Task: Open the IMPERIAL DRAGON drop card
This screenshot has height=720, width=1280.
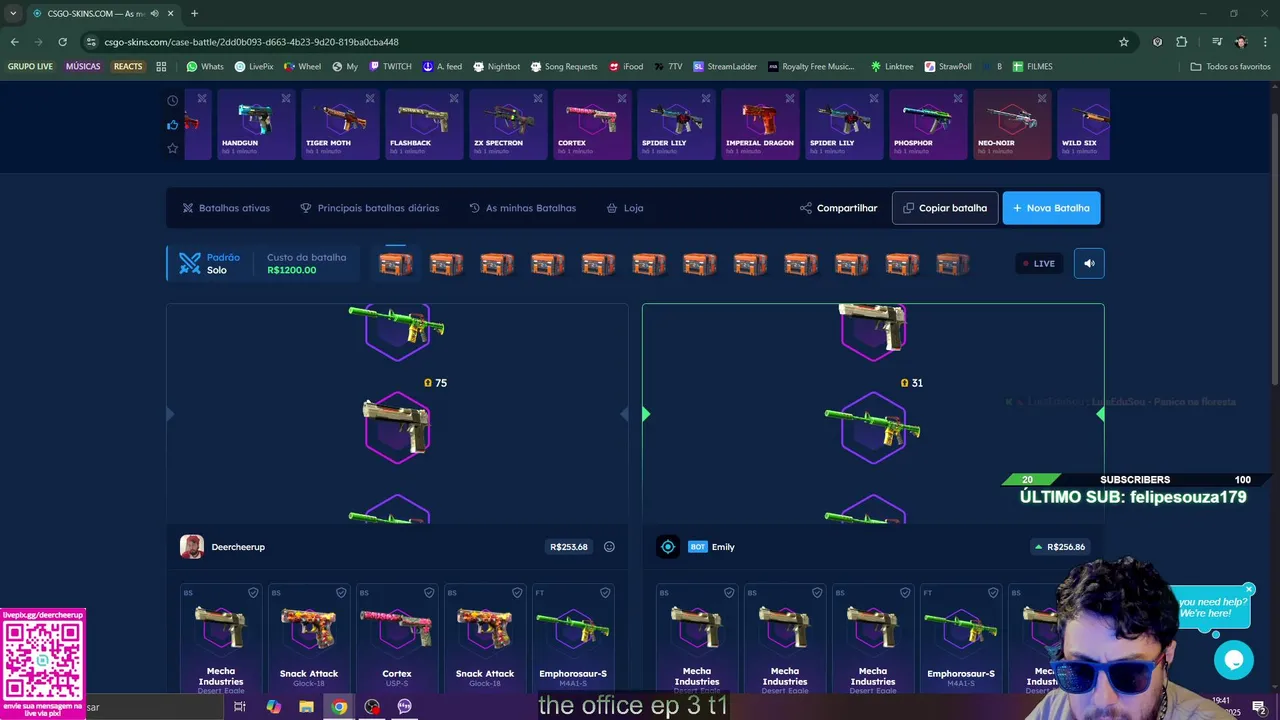Action: click(758, 125)
